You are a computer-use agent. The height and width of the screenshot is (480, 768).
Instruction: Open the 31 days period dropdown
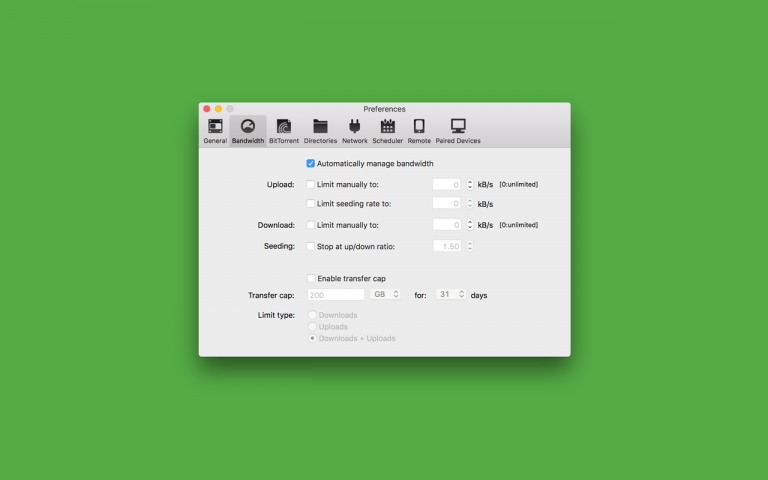[x=450, y=295]
